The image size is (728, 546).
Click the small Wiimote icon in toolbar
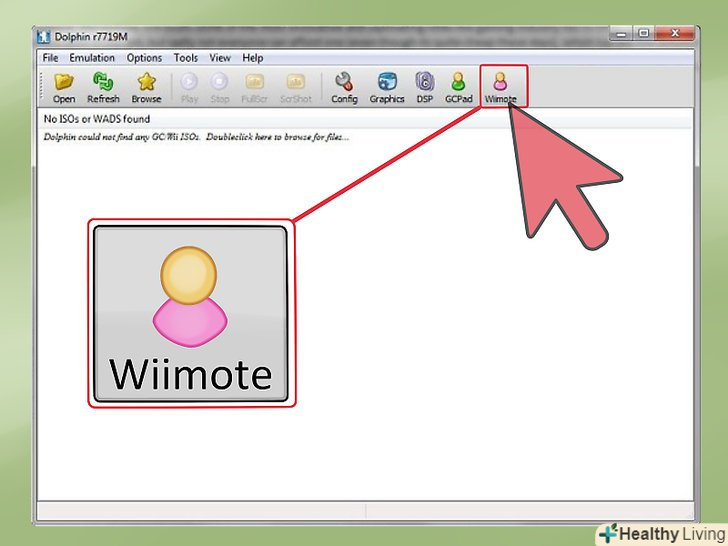pyautogui.click(x=501, y=86)
